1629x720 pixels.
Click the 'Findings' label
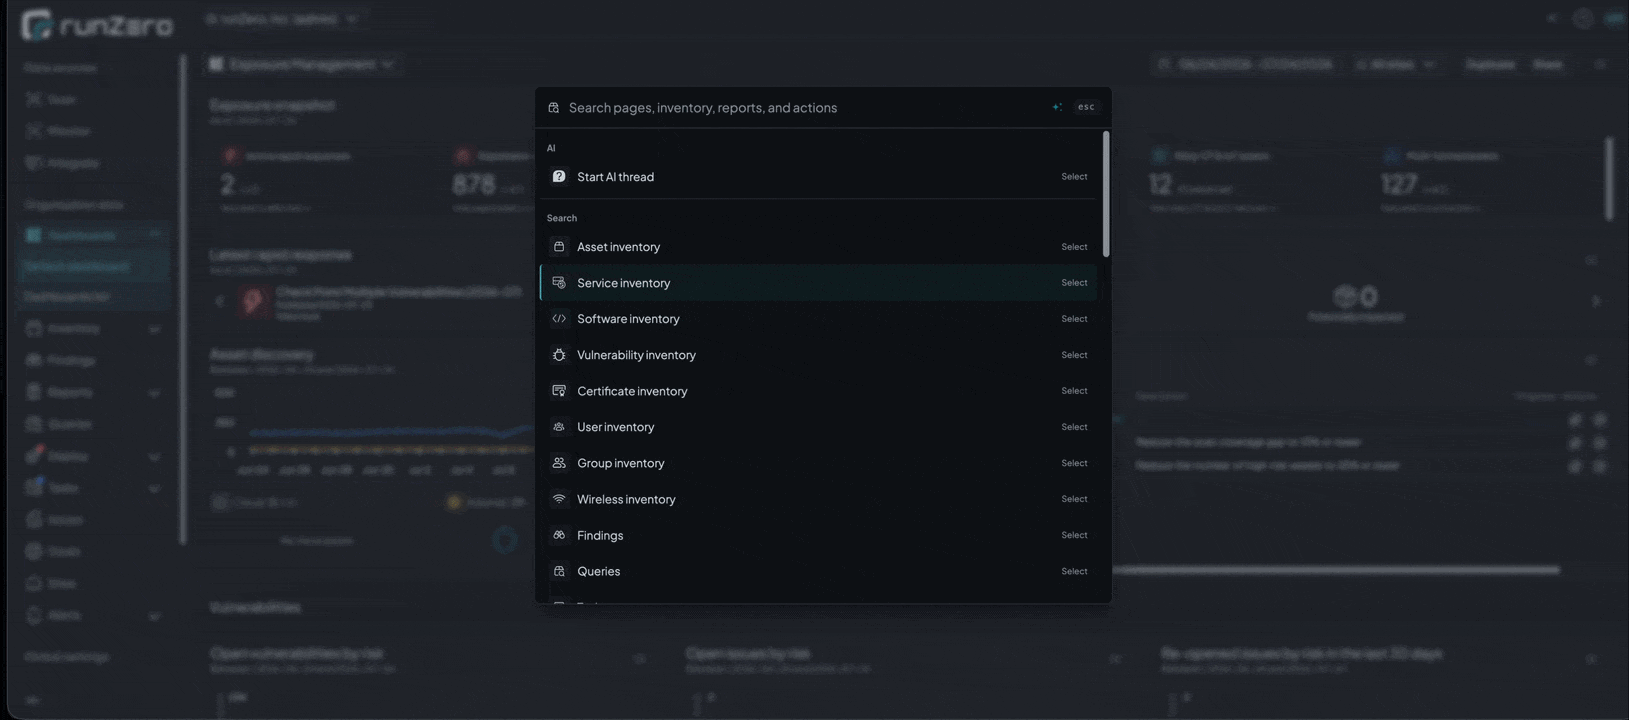(x=600, y=535)
